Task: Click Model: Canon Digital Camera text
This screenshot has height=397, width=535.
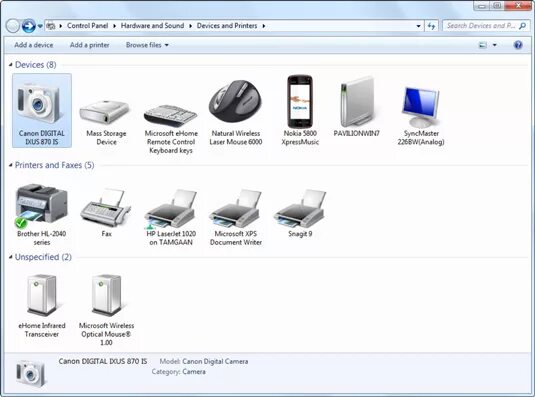Action: tap(204, 361)
